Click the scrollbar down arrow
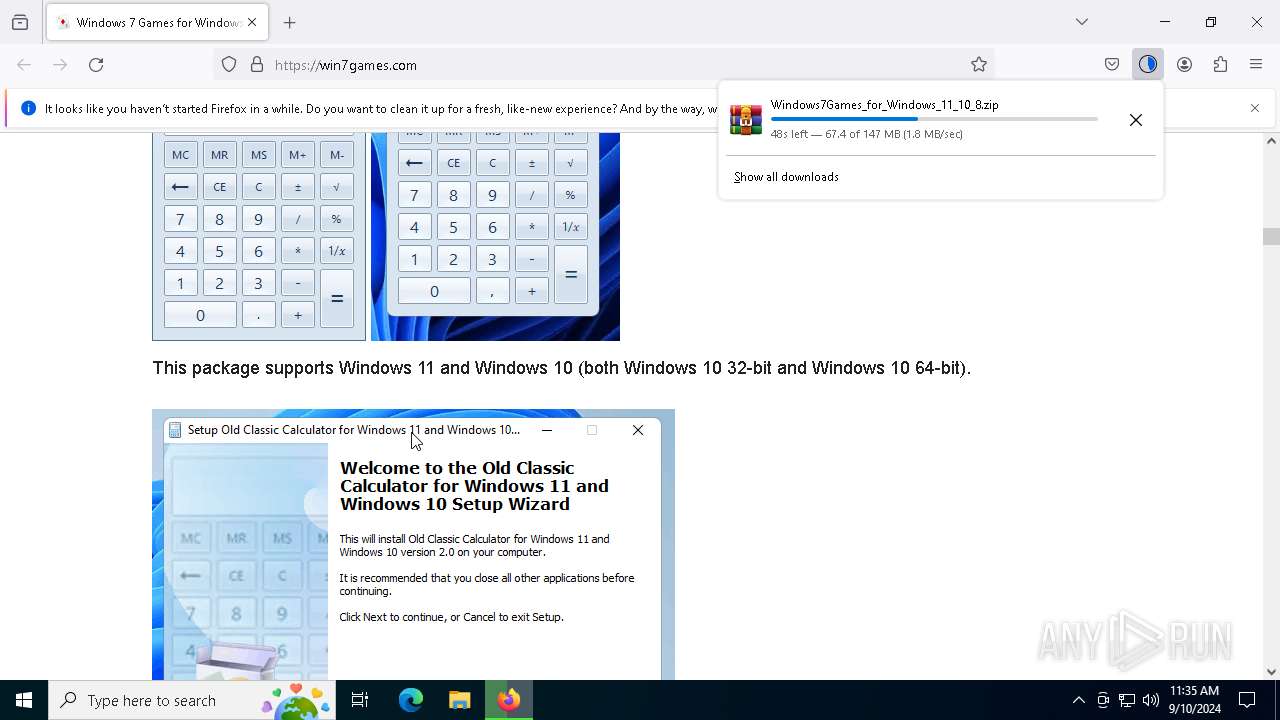1280x720 pixels. 1271,672
